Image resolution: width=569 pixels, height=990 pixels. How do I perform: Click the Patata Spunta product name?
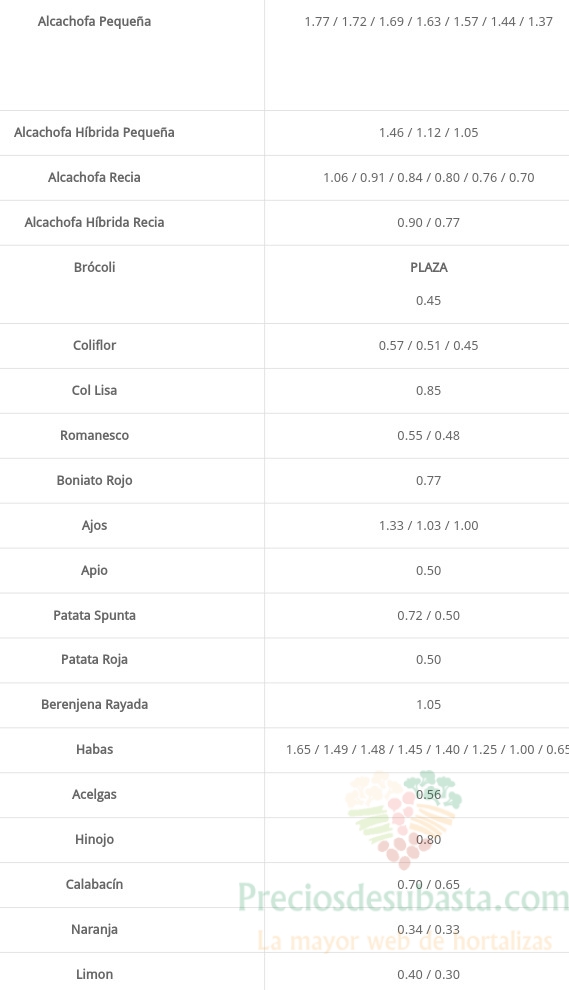tap(94, 616)
